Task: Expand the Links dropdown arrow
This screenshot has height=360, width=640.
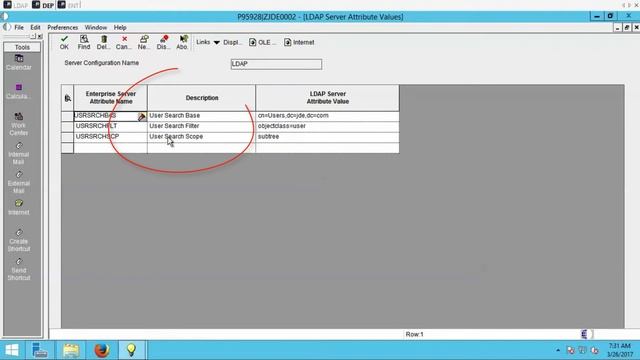Action: [216, 42]
